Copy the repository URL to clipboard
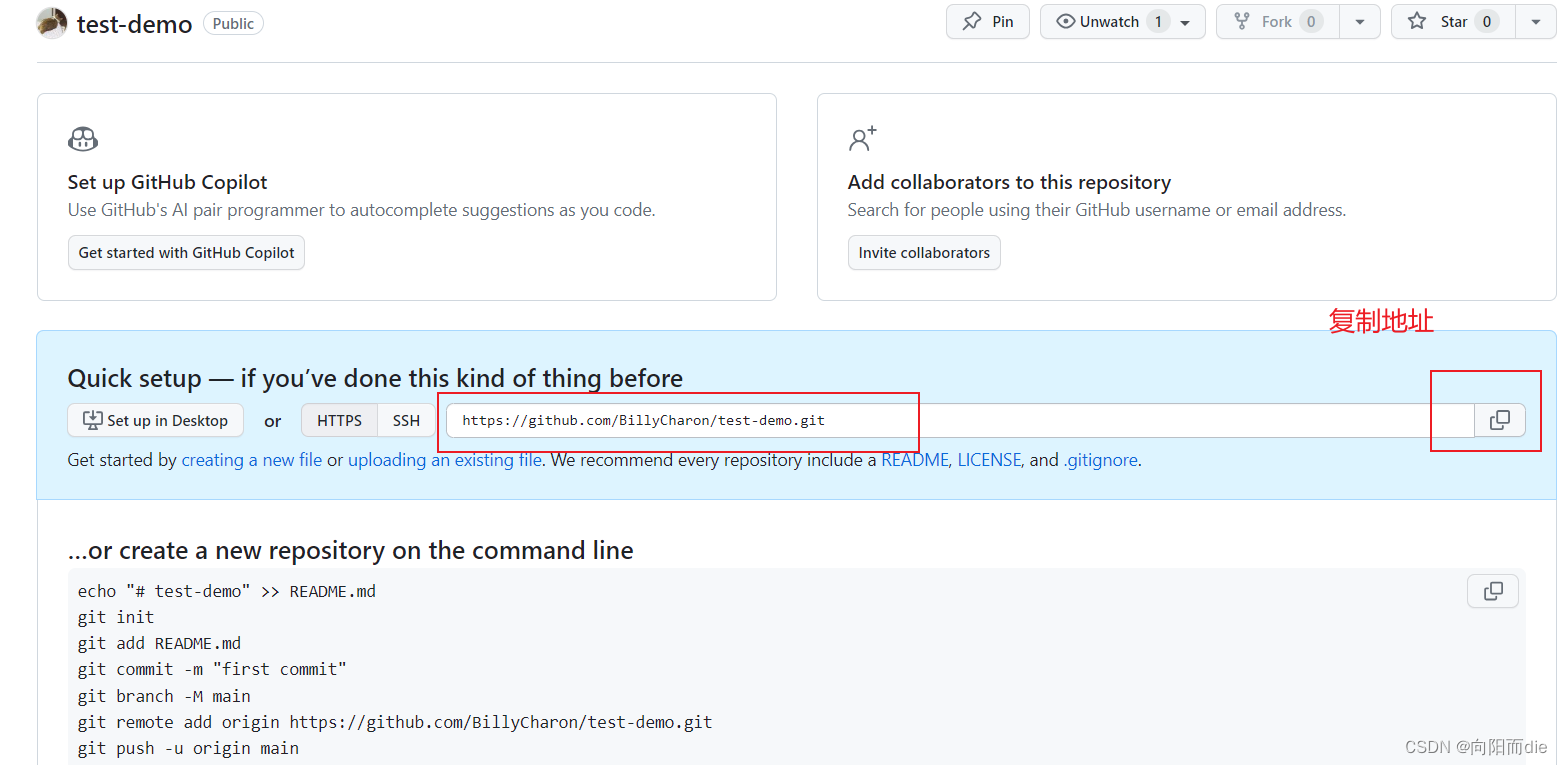This screenshot has height=765, width=1562. pos(1500,421)
